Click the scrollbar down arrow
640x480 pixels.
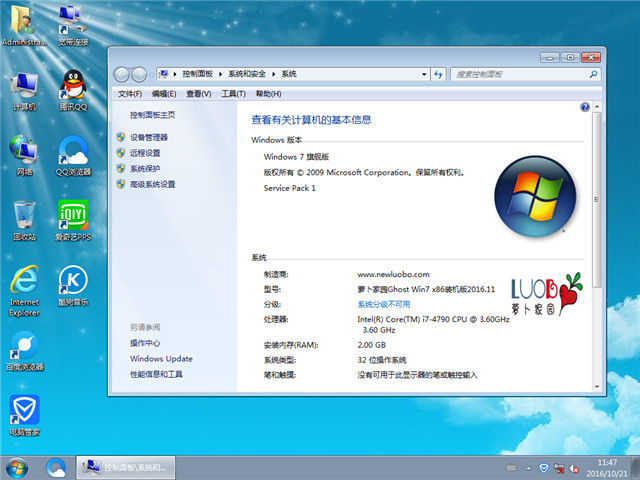(x=597, y=387)
